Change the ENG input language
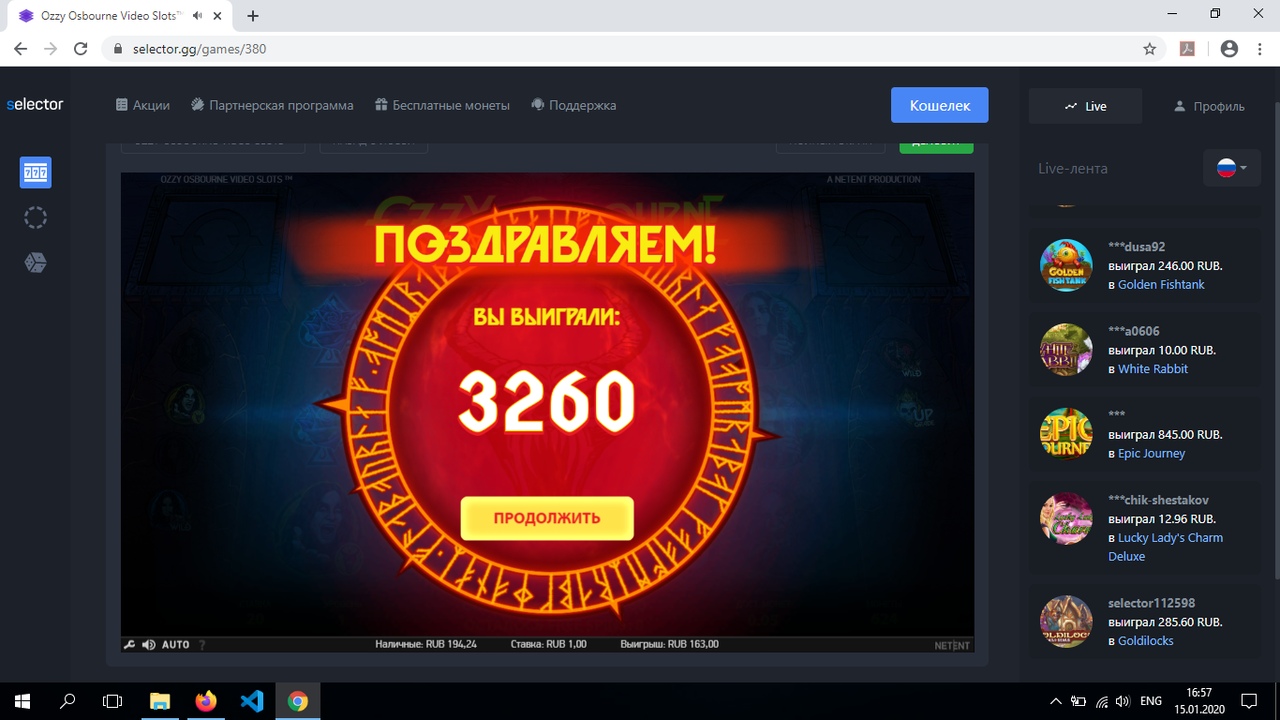The height and width of the screenshot is (720, 1280). (x=1151, y=701)
